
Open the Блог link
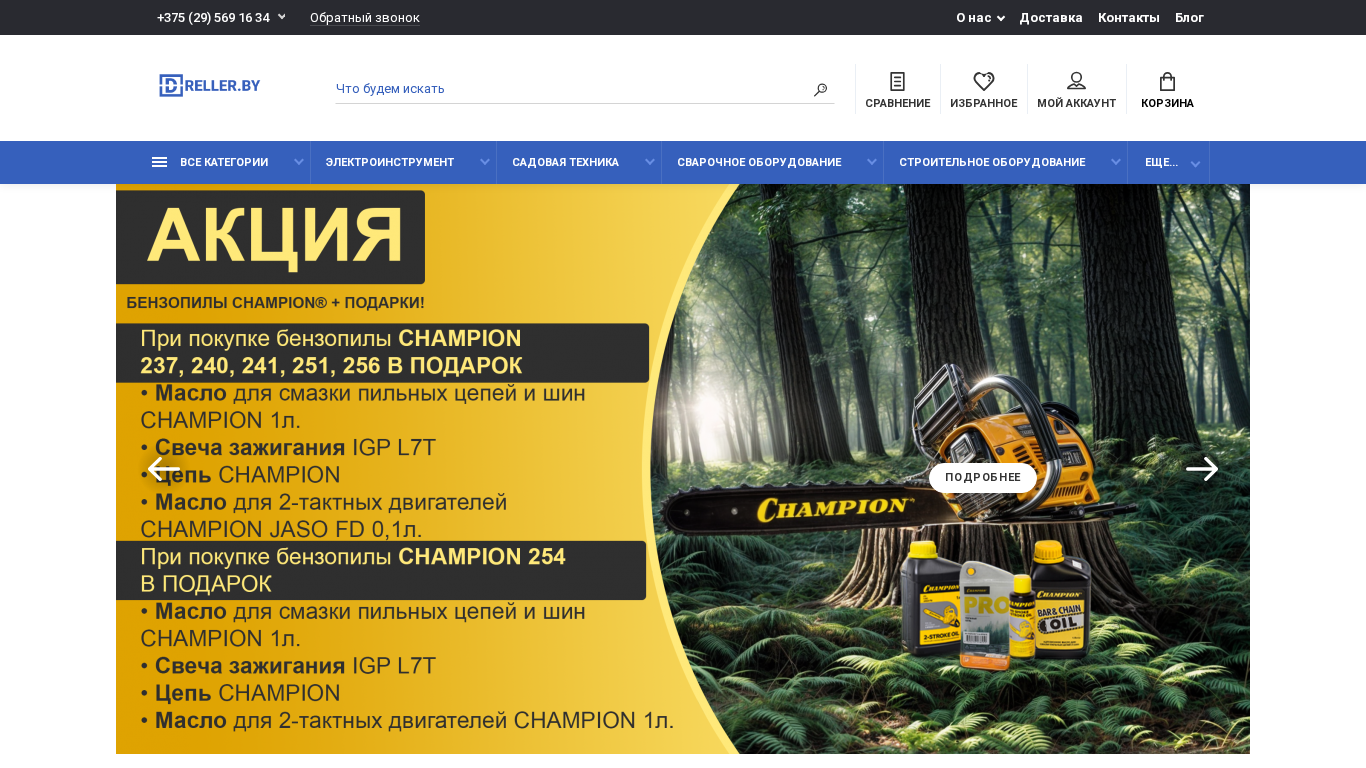(x=1189, y=18)
